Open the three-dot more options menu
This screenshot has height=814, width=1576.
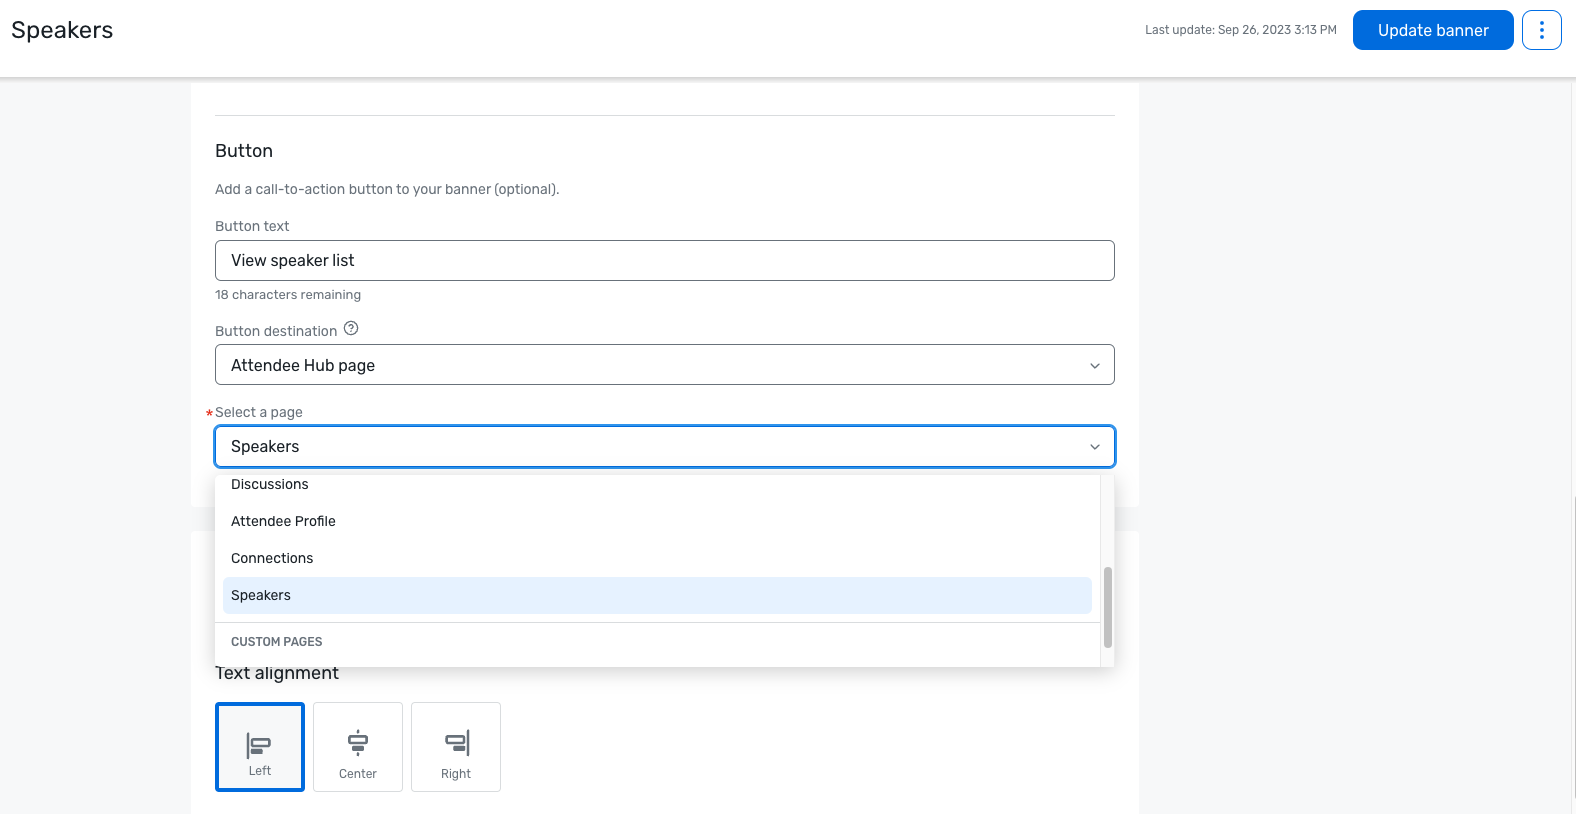tap(1541, 30)
